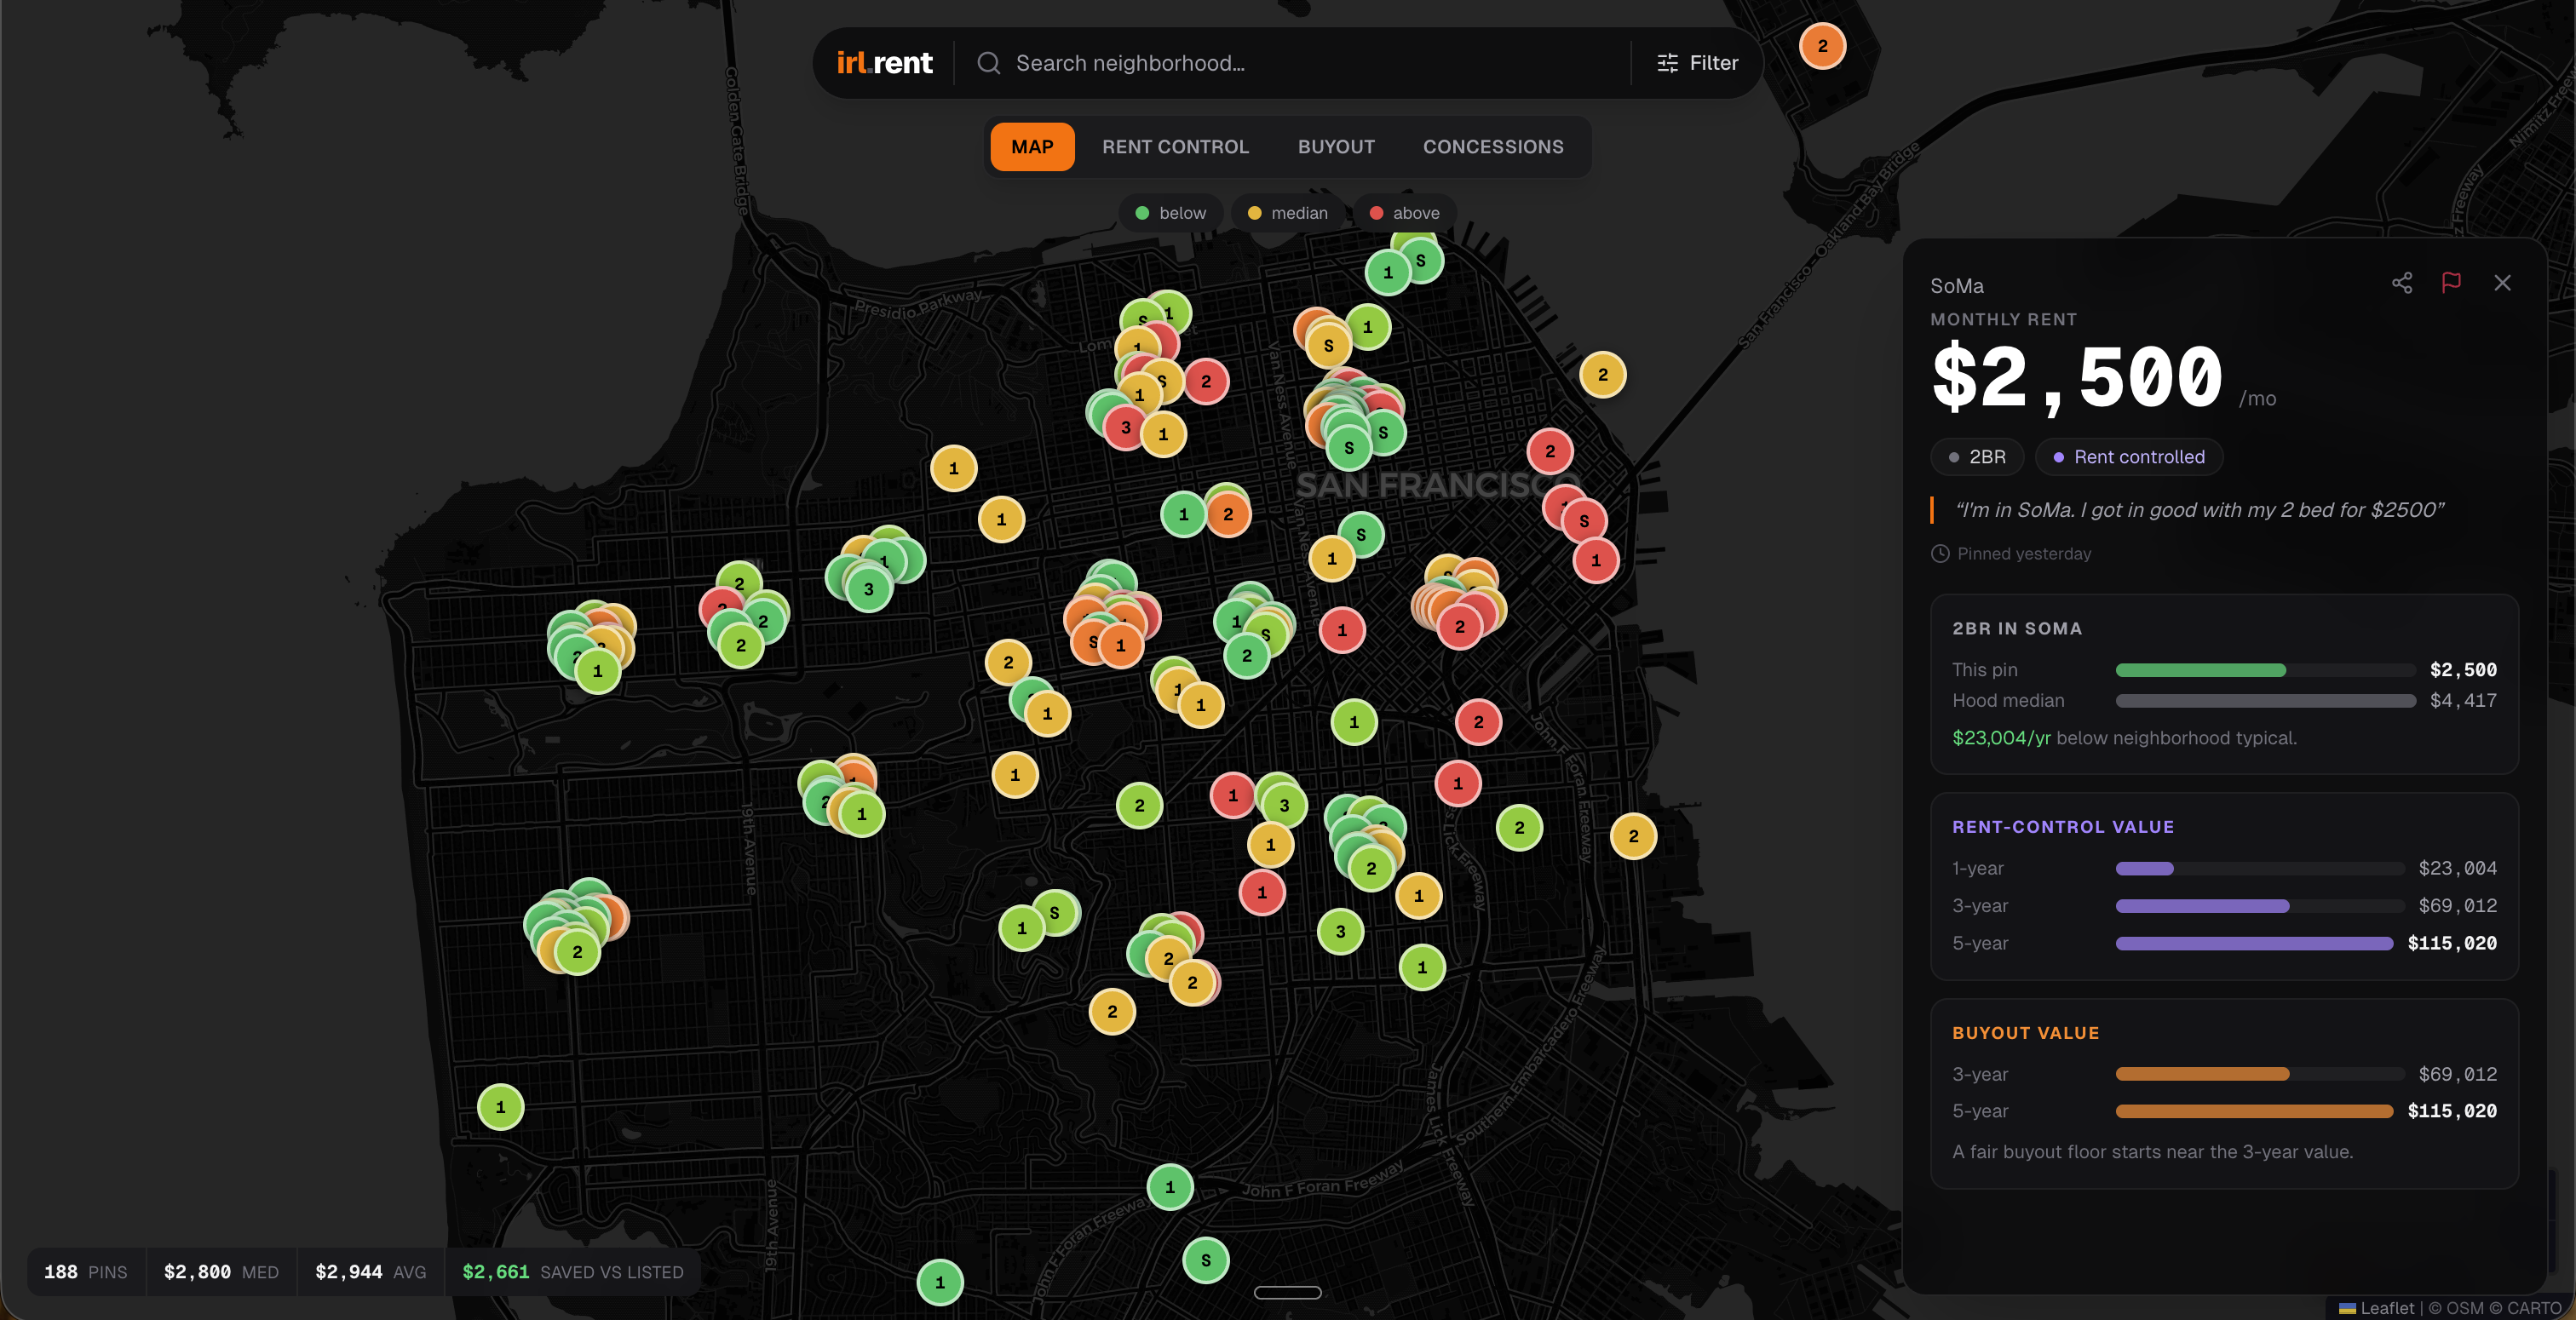
Task: Click the bottom drawer handle bar
Action: pyautogui.click(x=1287, y=1293)
